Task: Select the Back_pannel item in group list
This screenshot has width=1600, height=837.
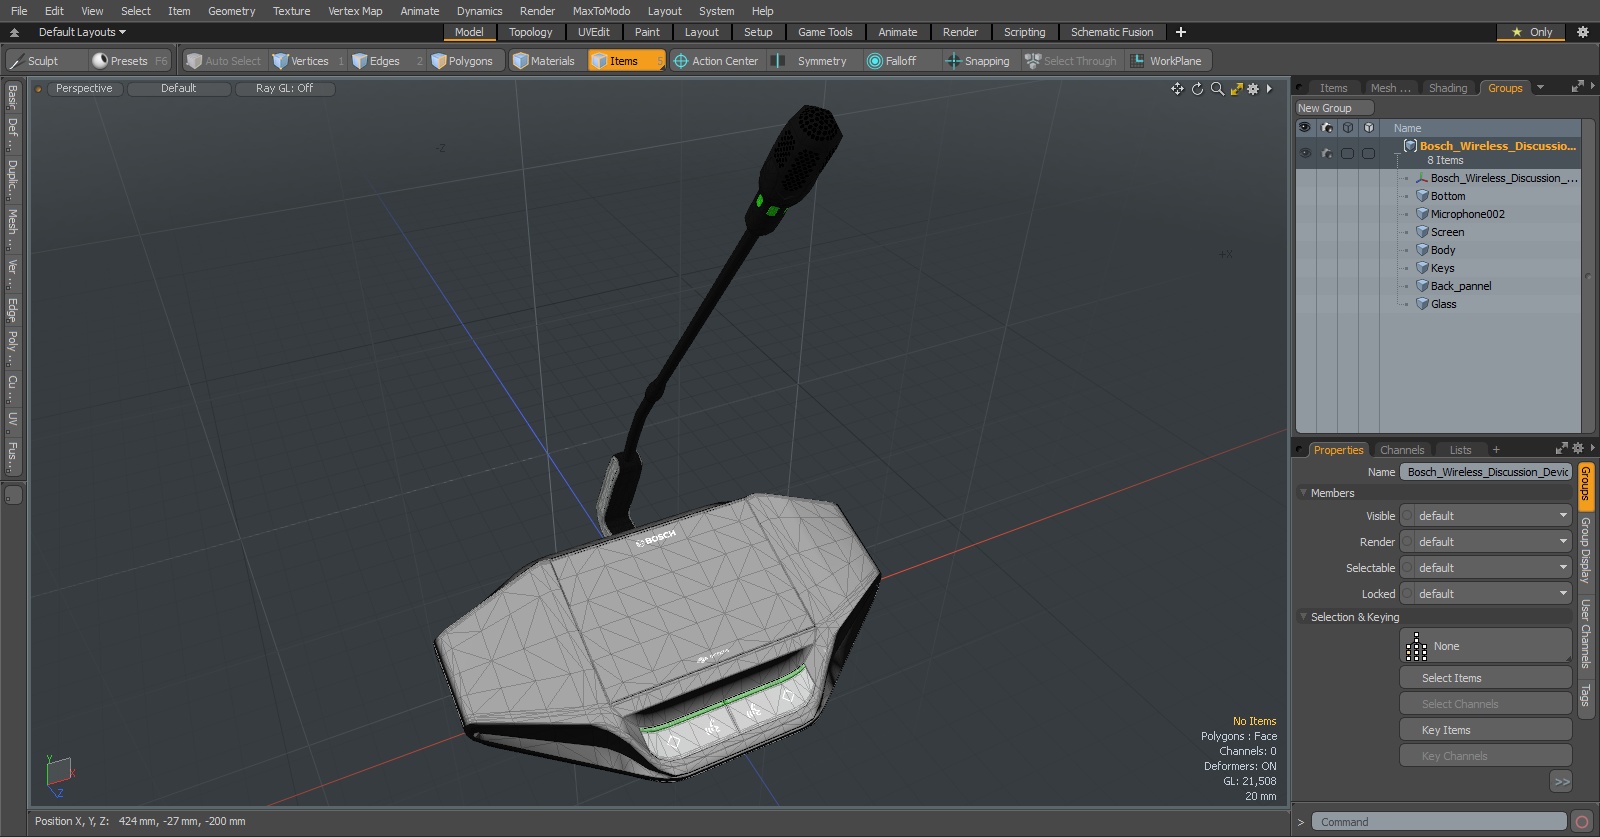Action: [x=1460, y=286]
